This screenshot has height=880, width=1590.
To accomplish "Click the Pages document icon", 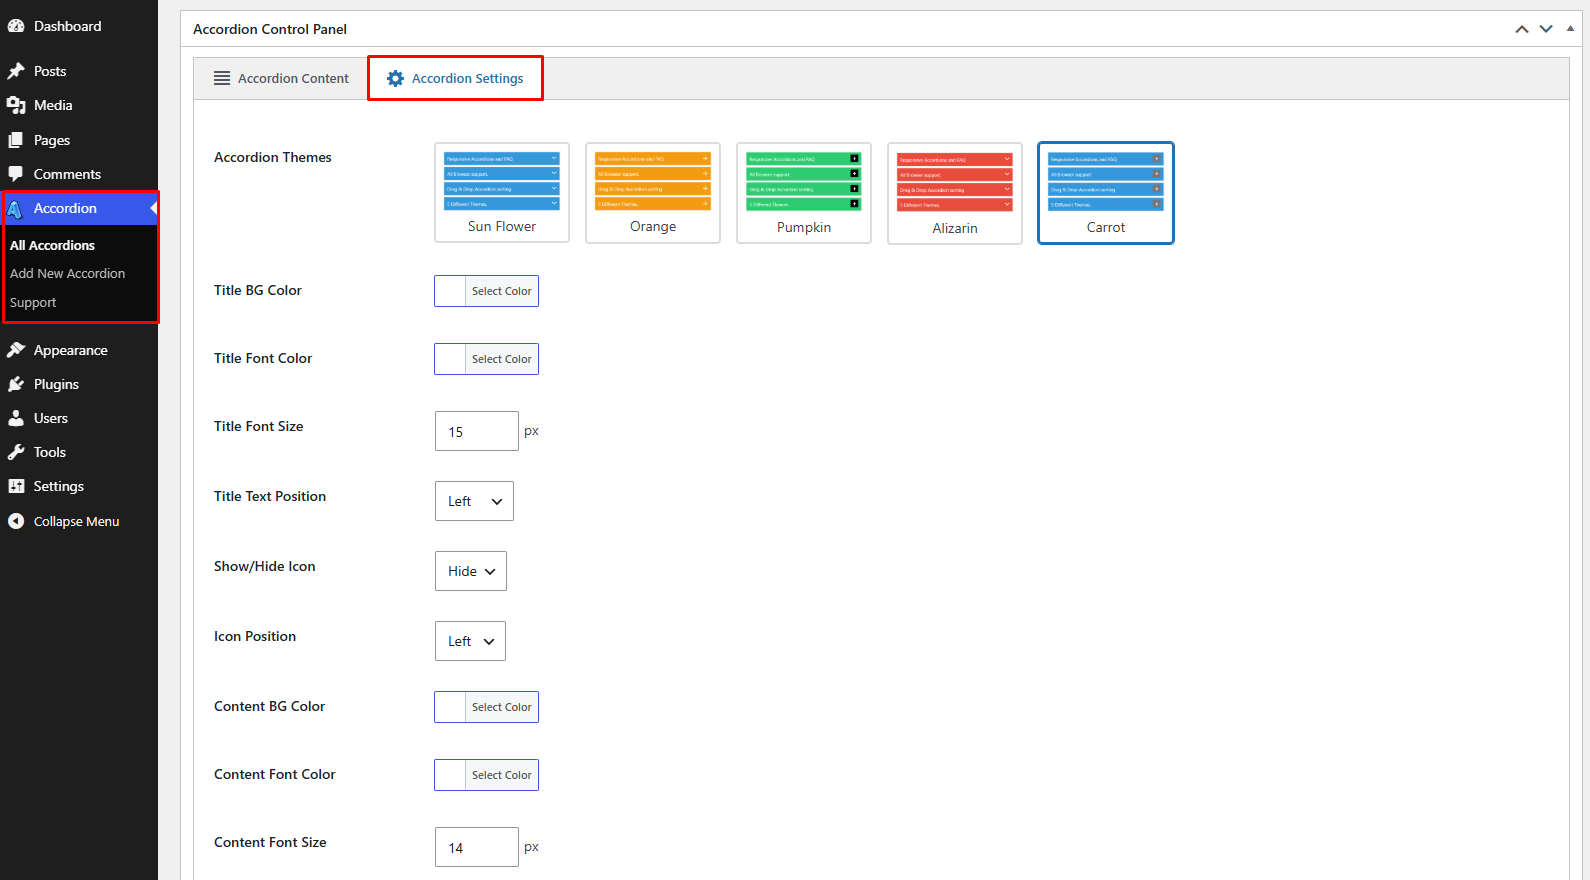I will 16,140.
